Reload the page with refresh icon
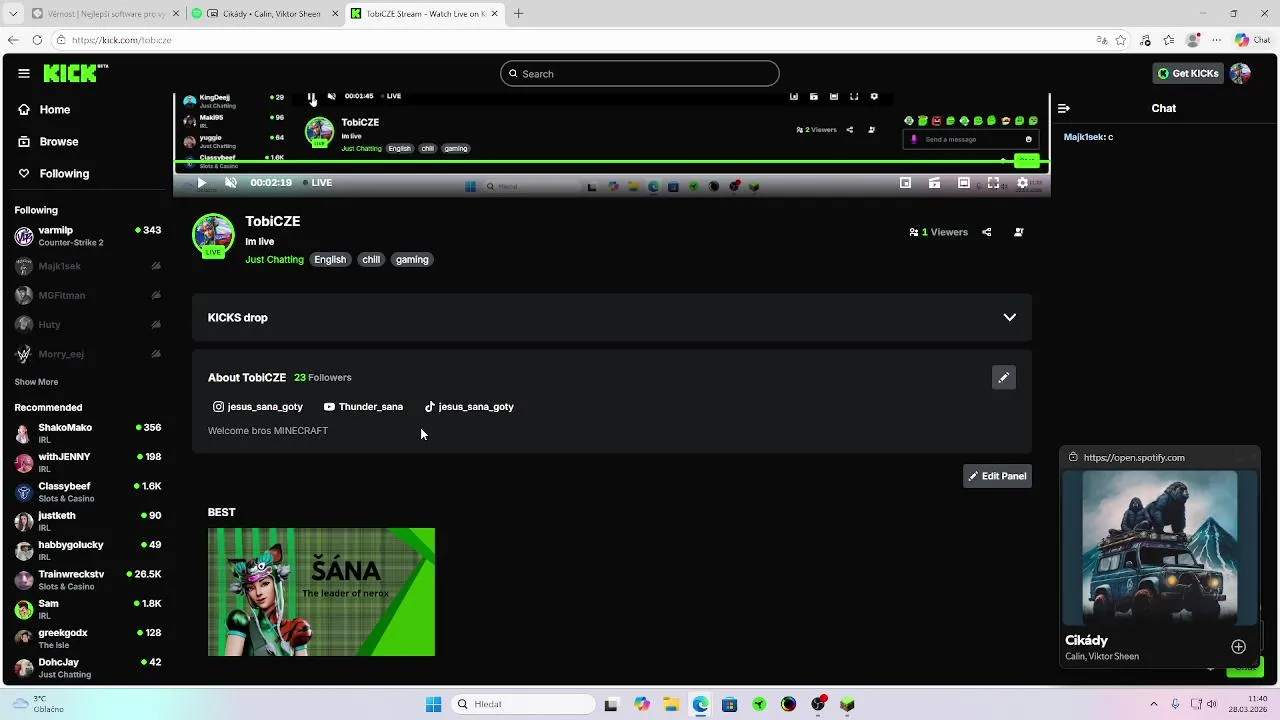This screenshot has width=1280, height=720. pos(37,40)
